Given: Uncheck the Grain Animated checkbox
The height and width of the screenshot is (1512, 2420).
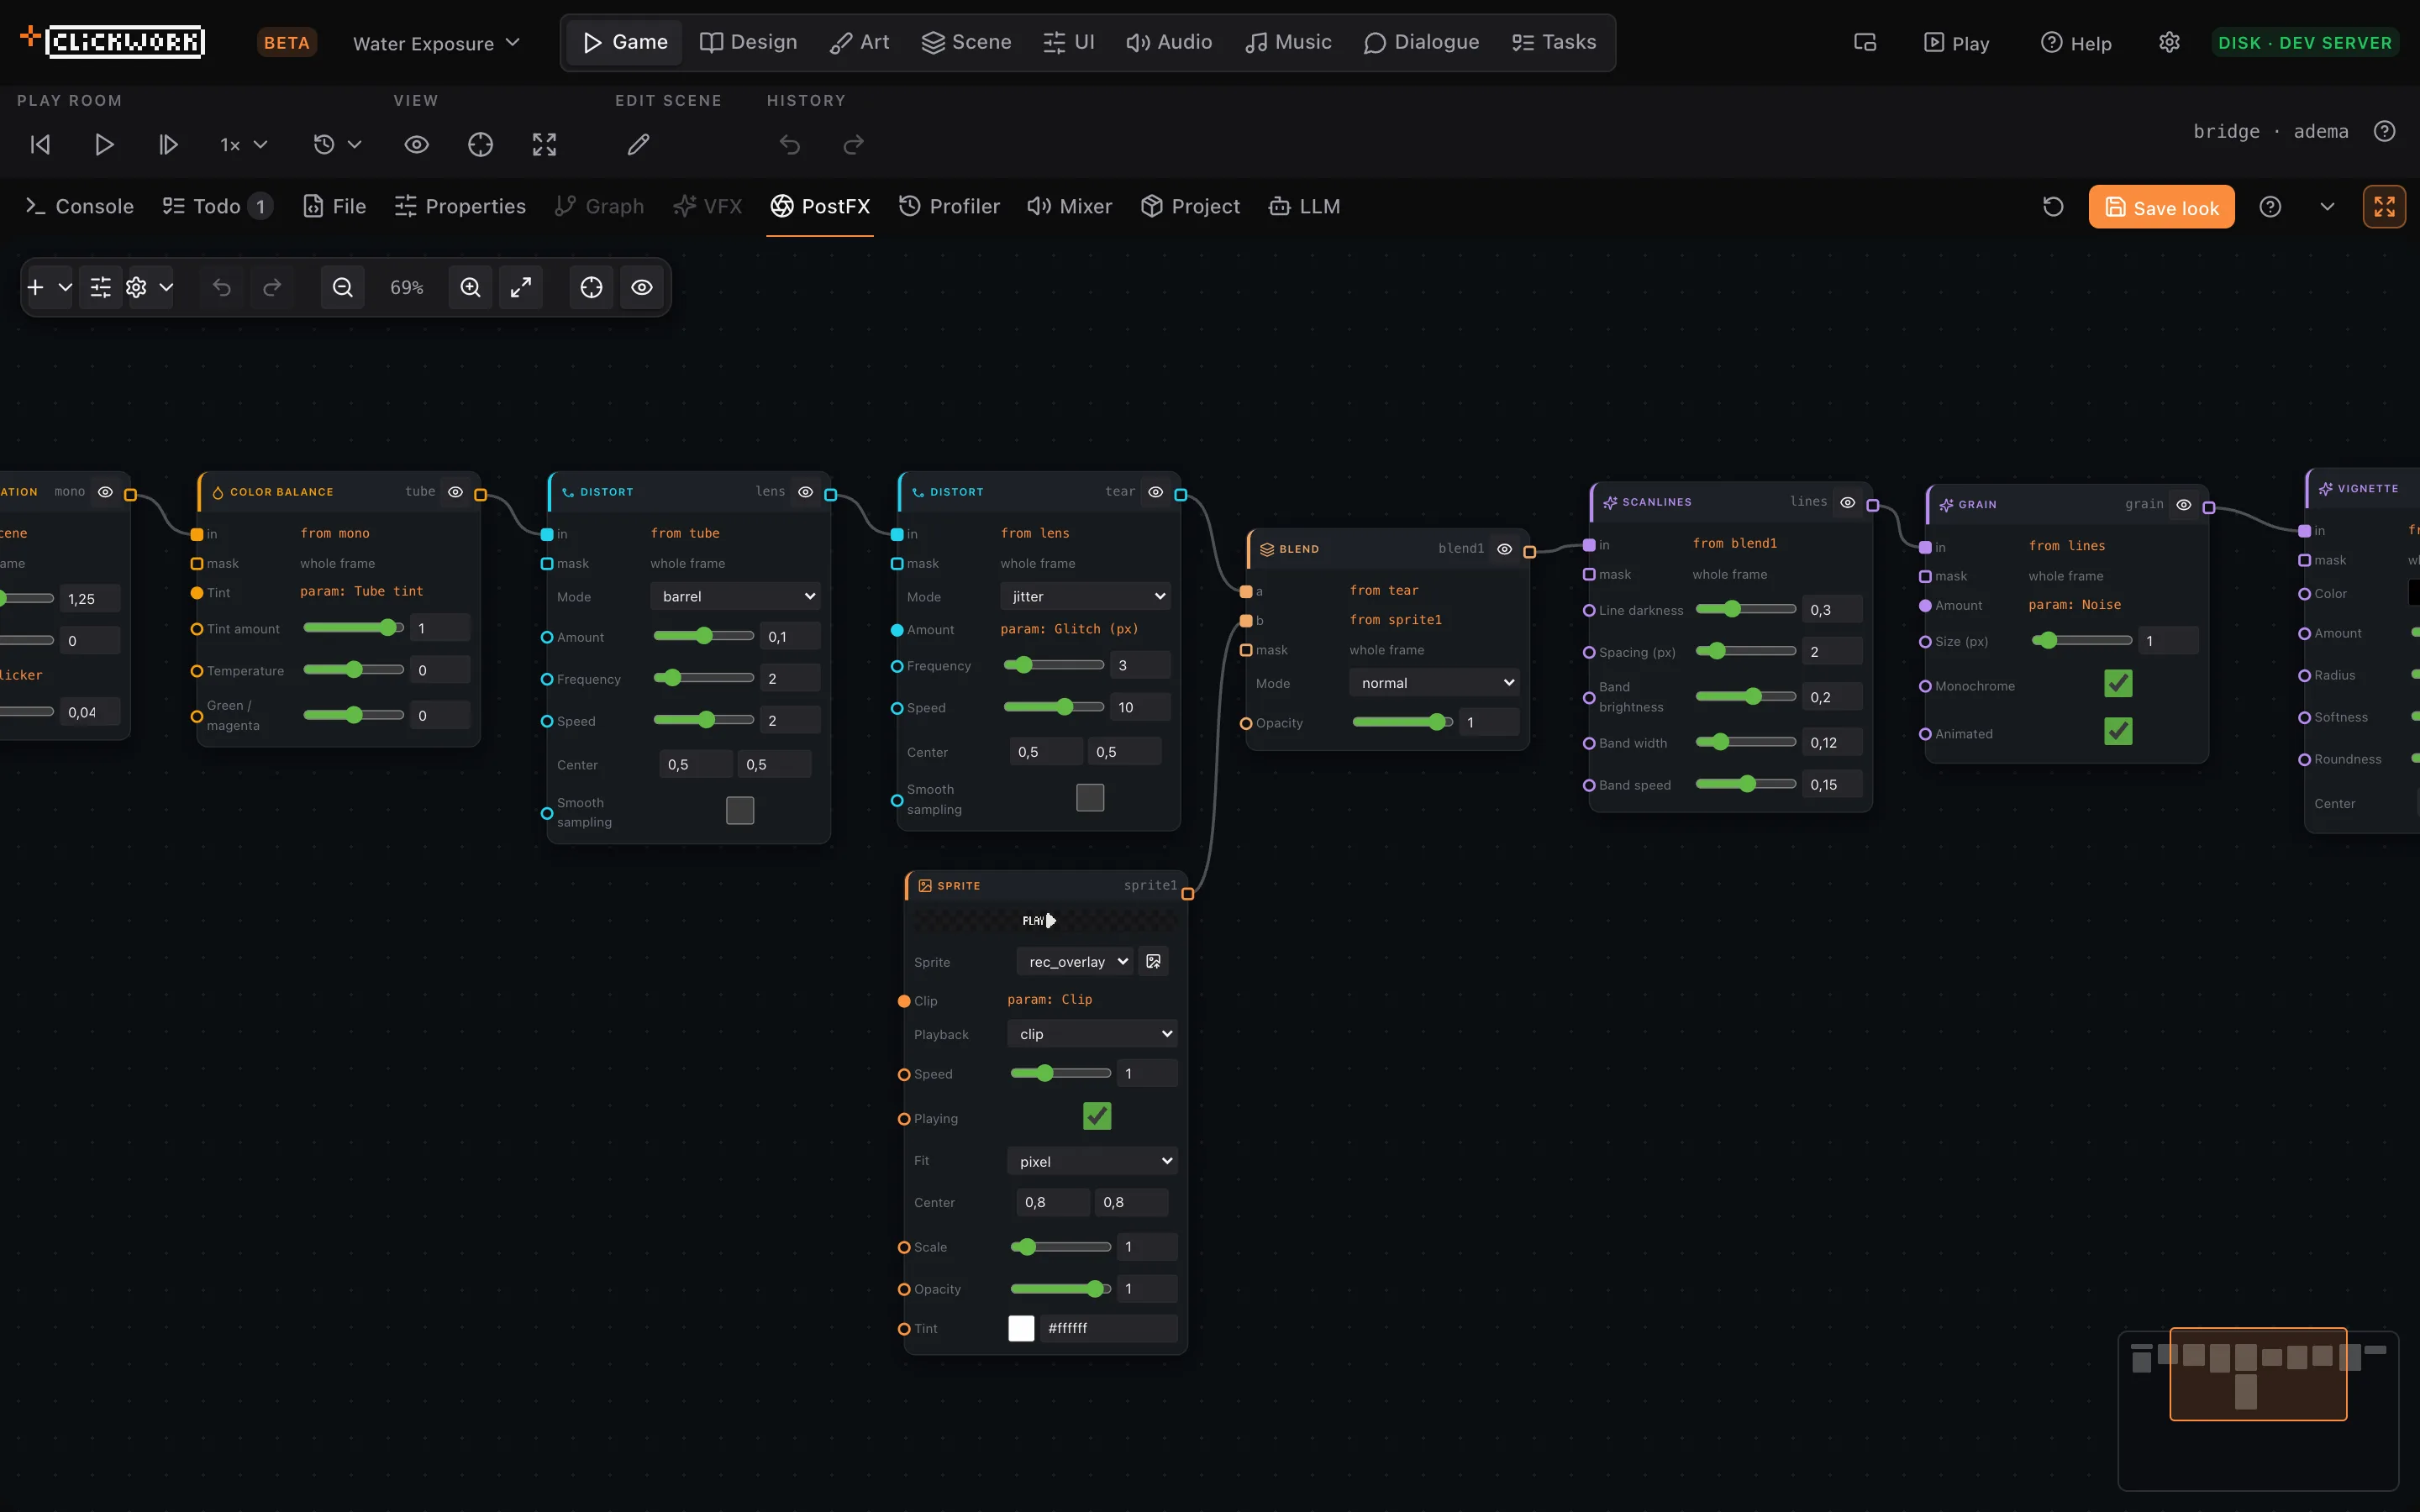Looking at the screenshot, I should pyautogui.click(x=2118, y=732).
